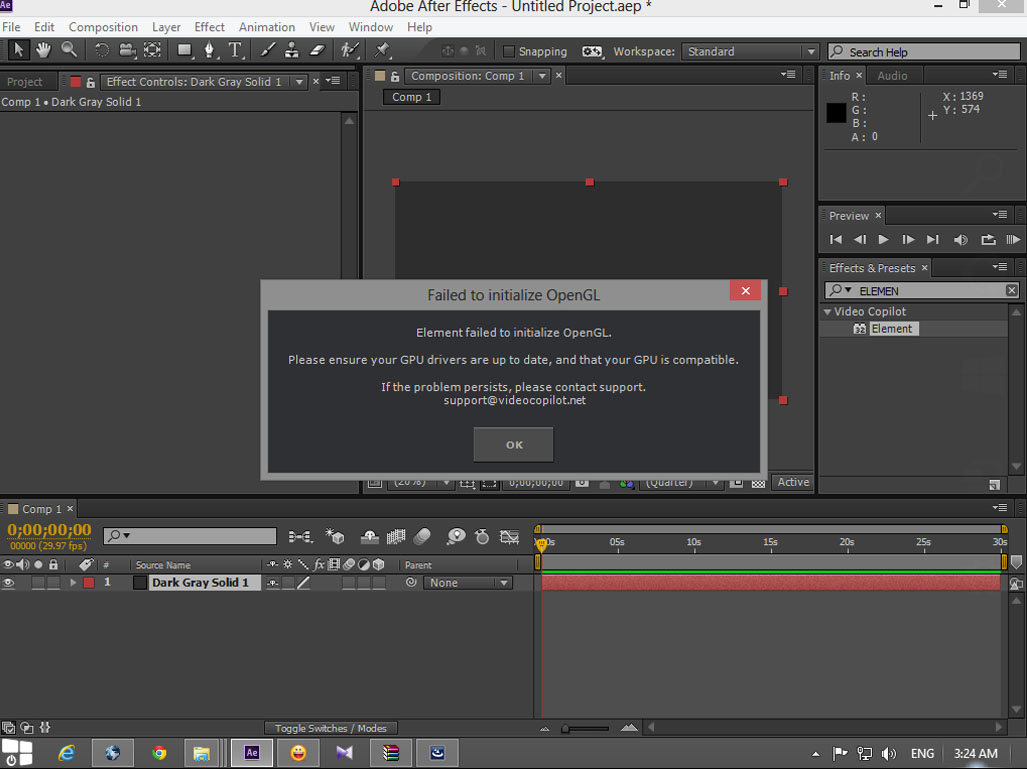Toggle shy switch for Dark Gray Solid 1
Screen dimensions: 1027x769
272,582
